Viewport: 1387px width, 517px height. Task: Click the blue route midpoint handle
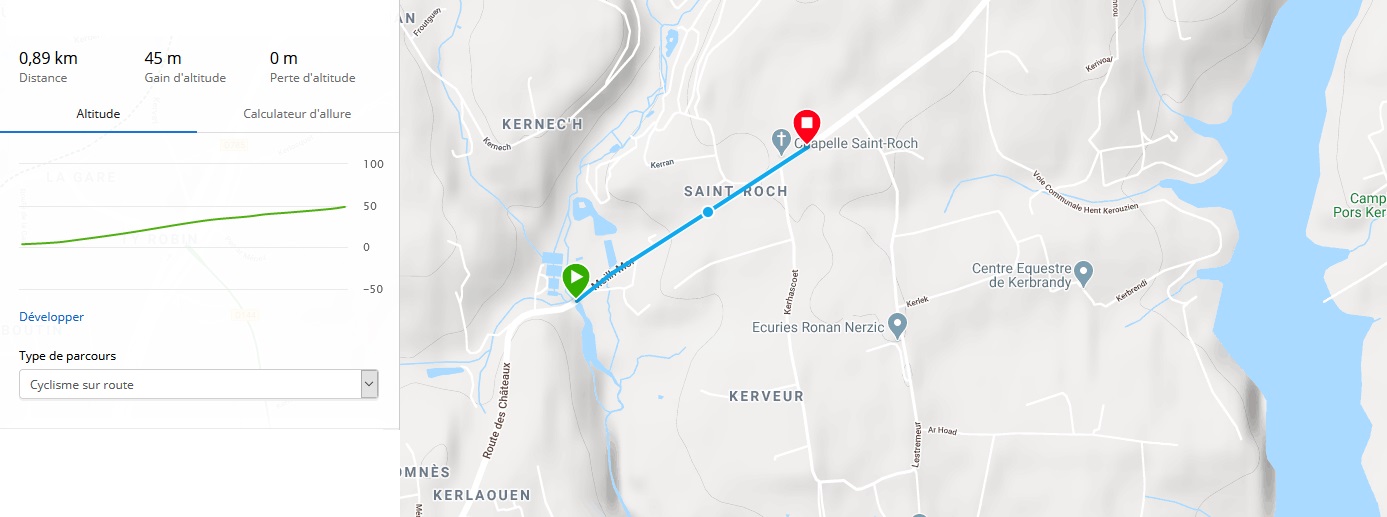(x=708, y=211)
